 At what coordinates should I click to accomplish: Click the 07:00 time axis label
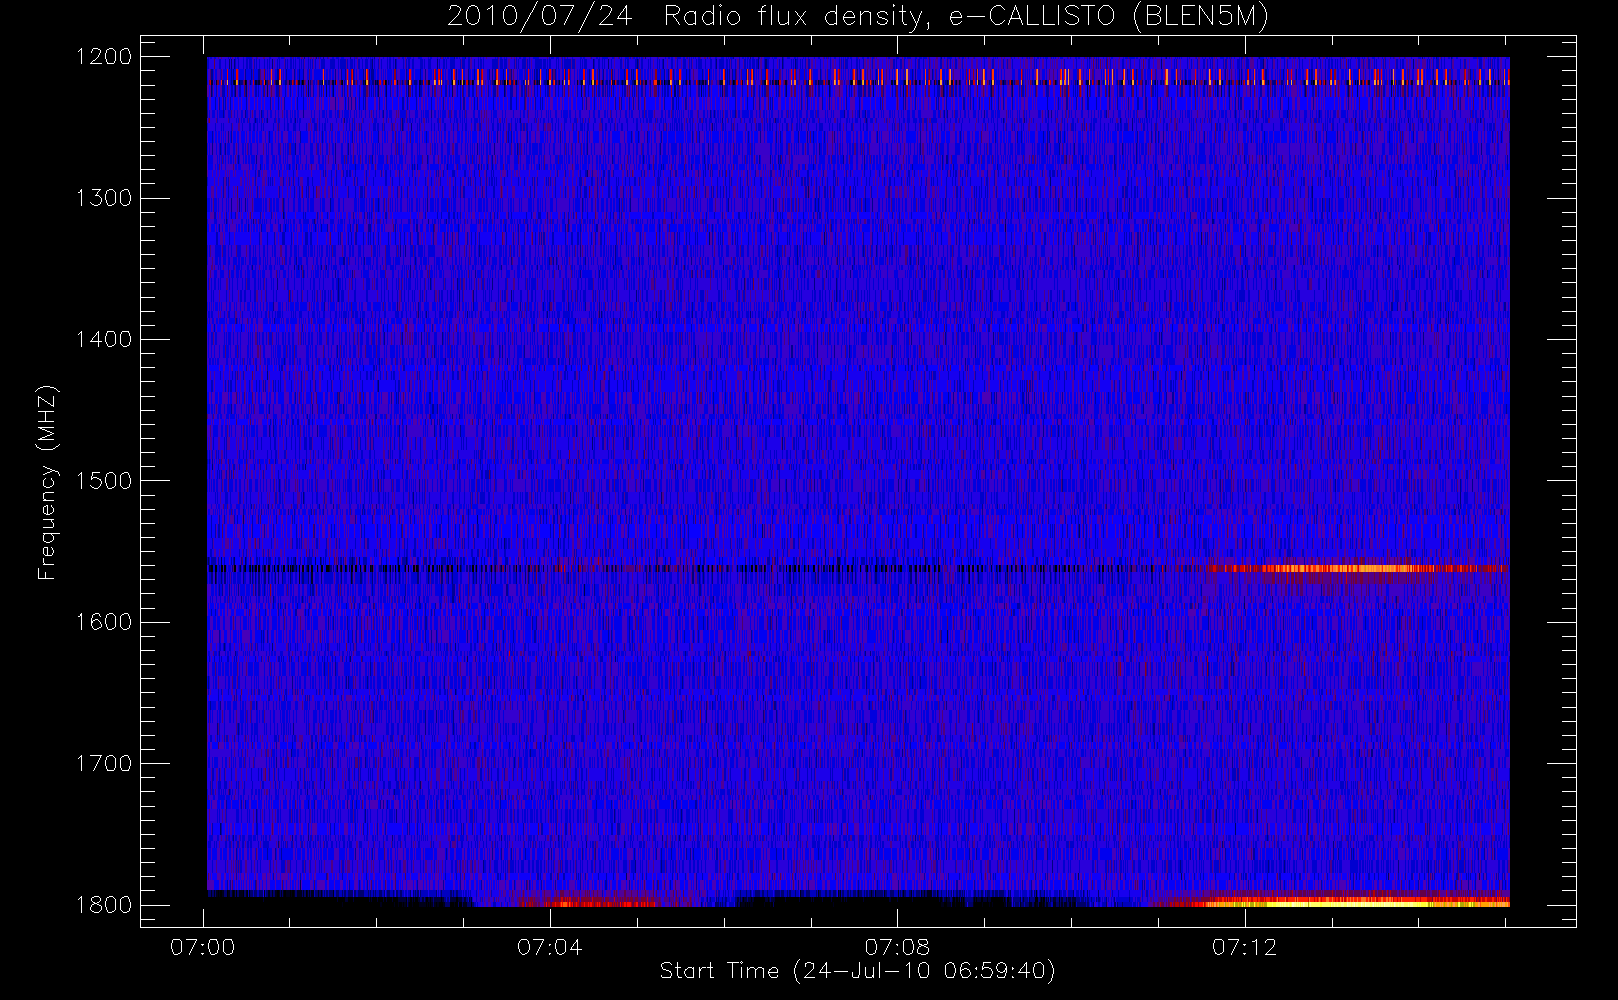(203, 947)
